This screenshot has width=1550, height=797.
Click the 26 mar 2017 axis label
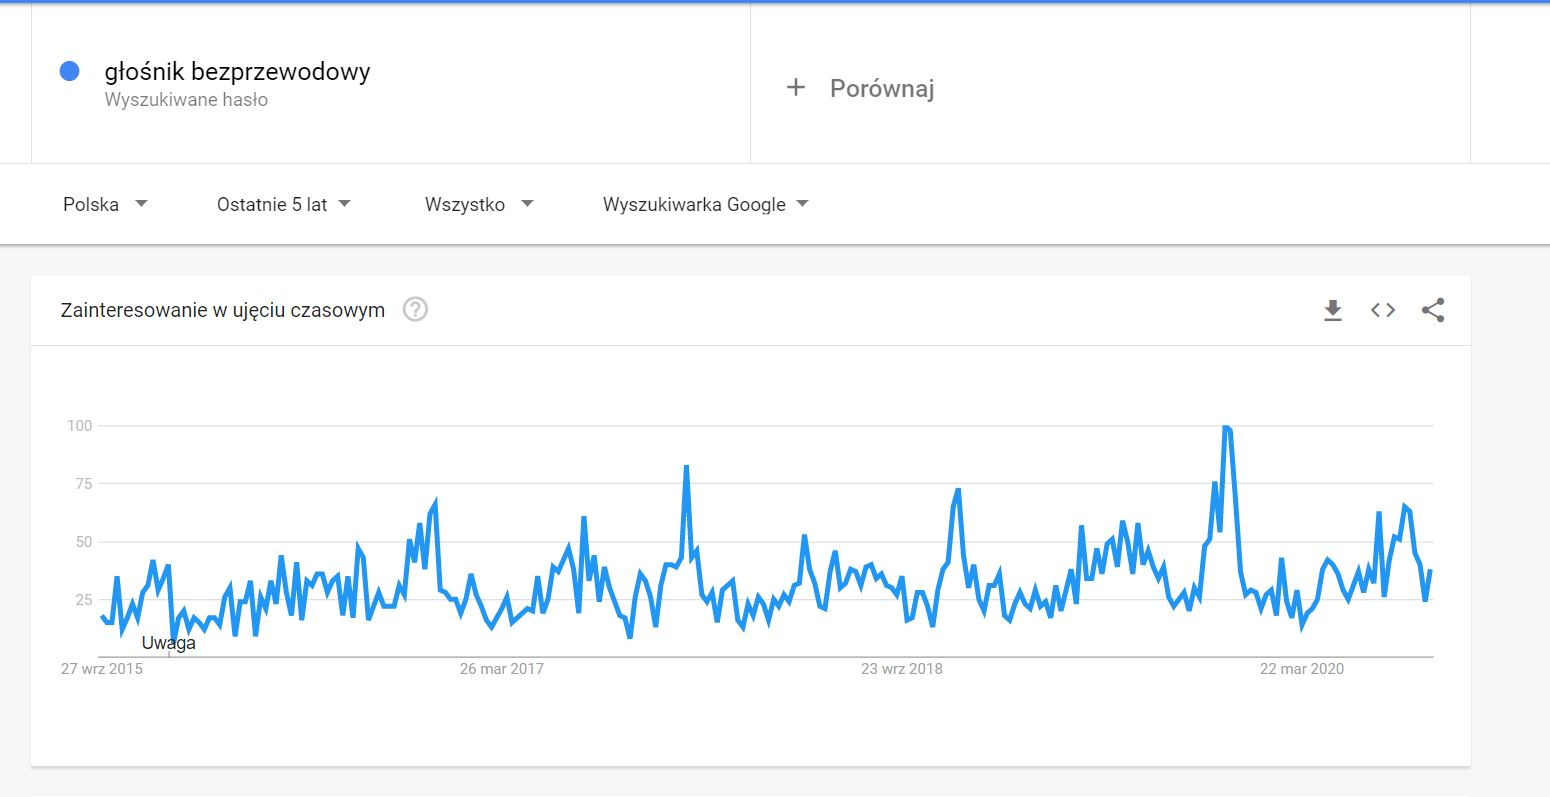(500, 668)
